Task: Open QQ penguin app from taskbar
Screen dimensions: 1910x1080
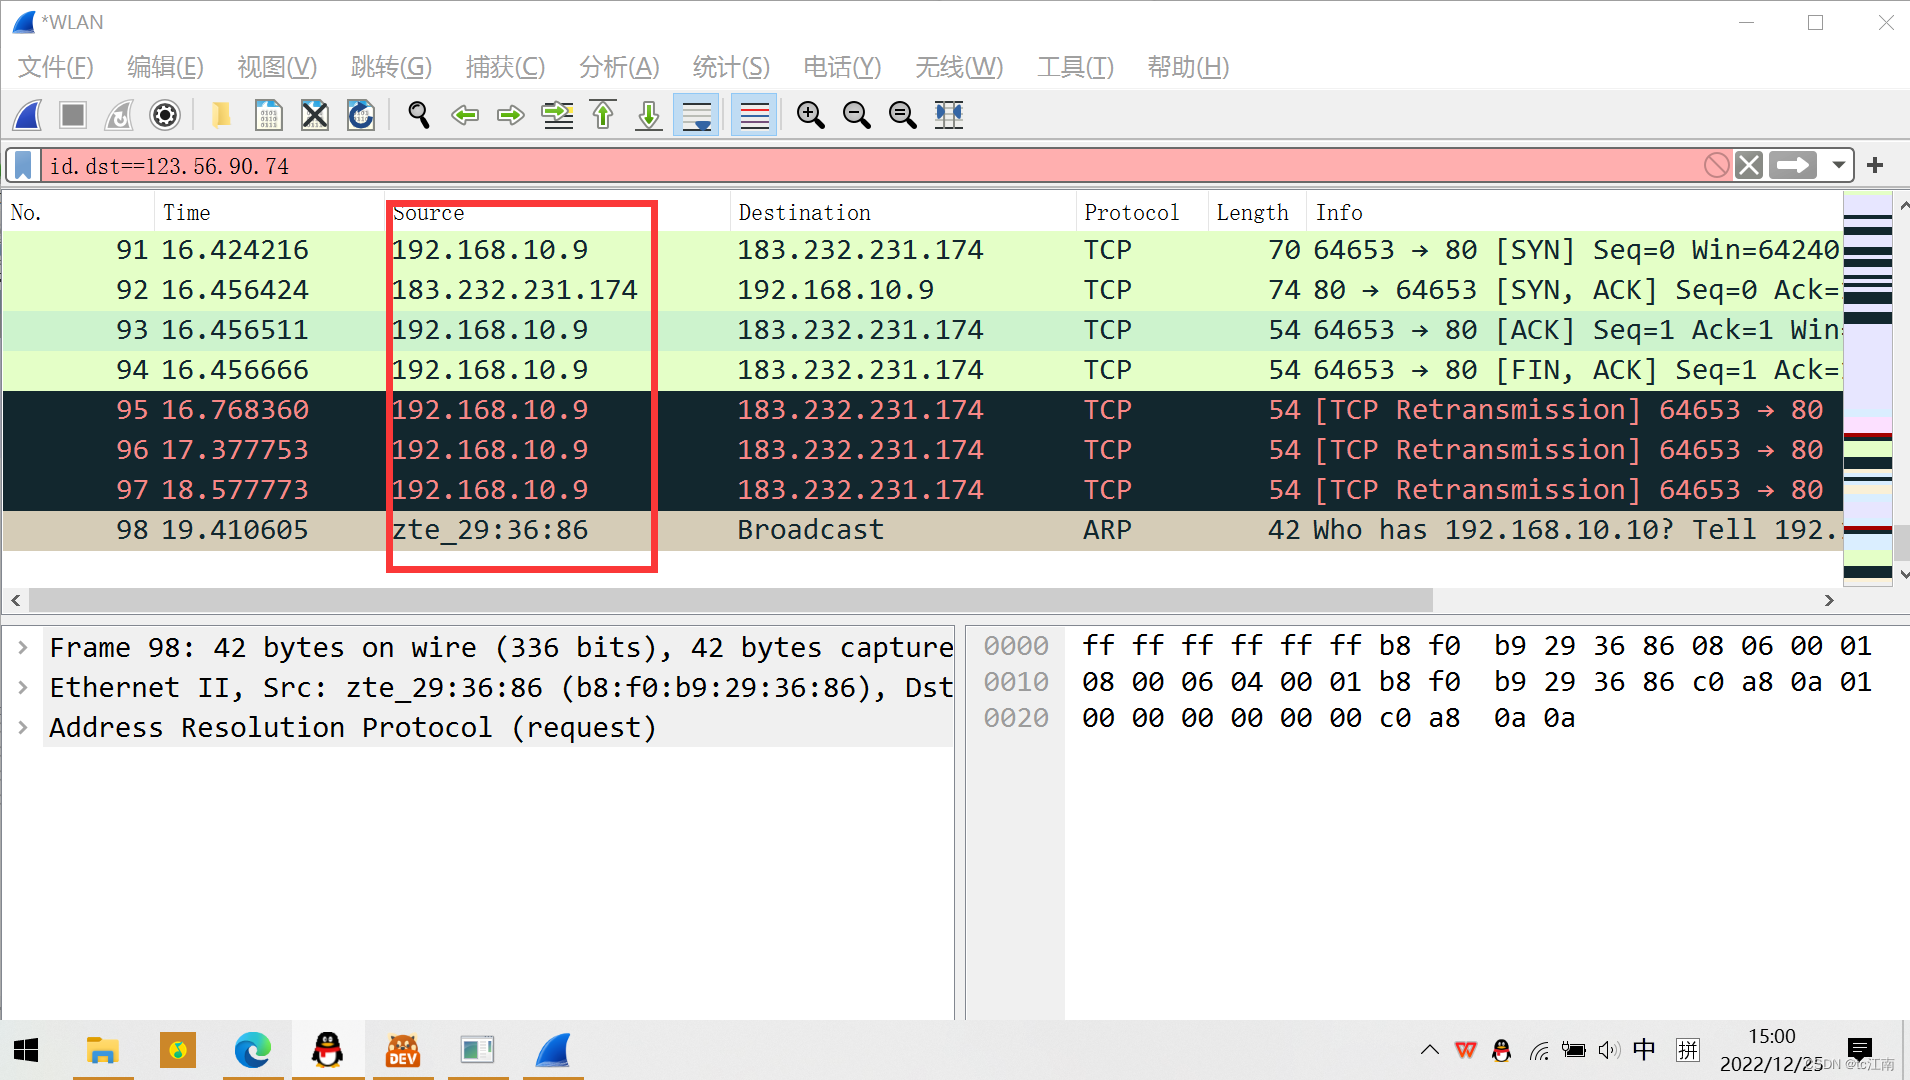Action: (328, 1050)
